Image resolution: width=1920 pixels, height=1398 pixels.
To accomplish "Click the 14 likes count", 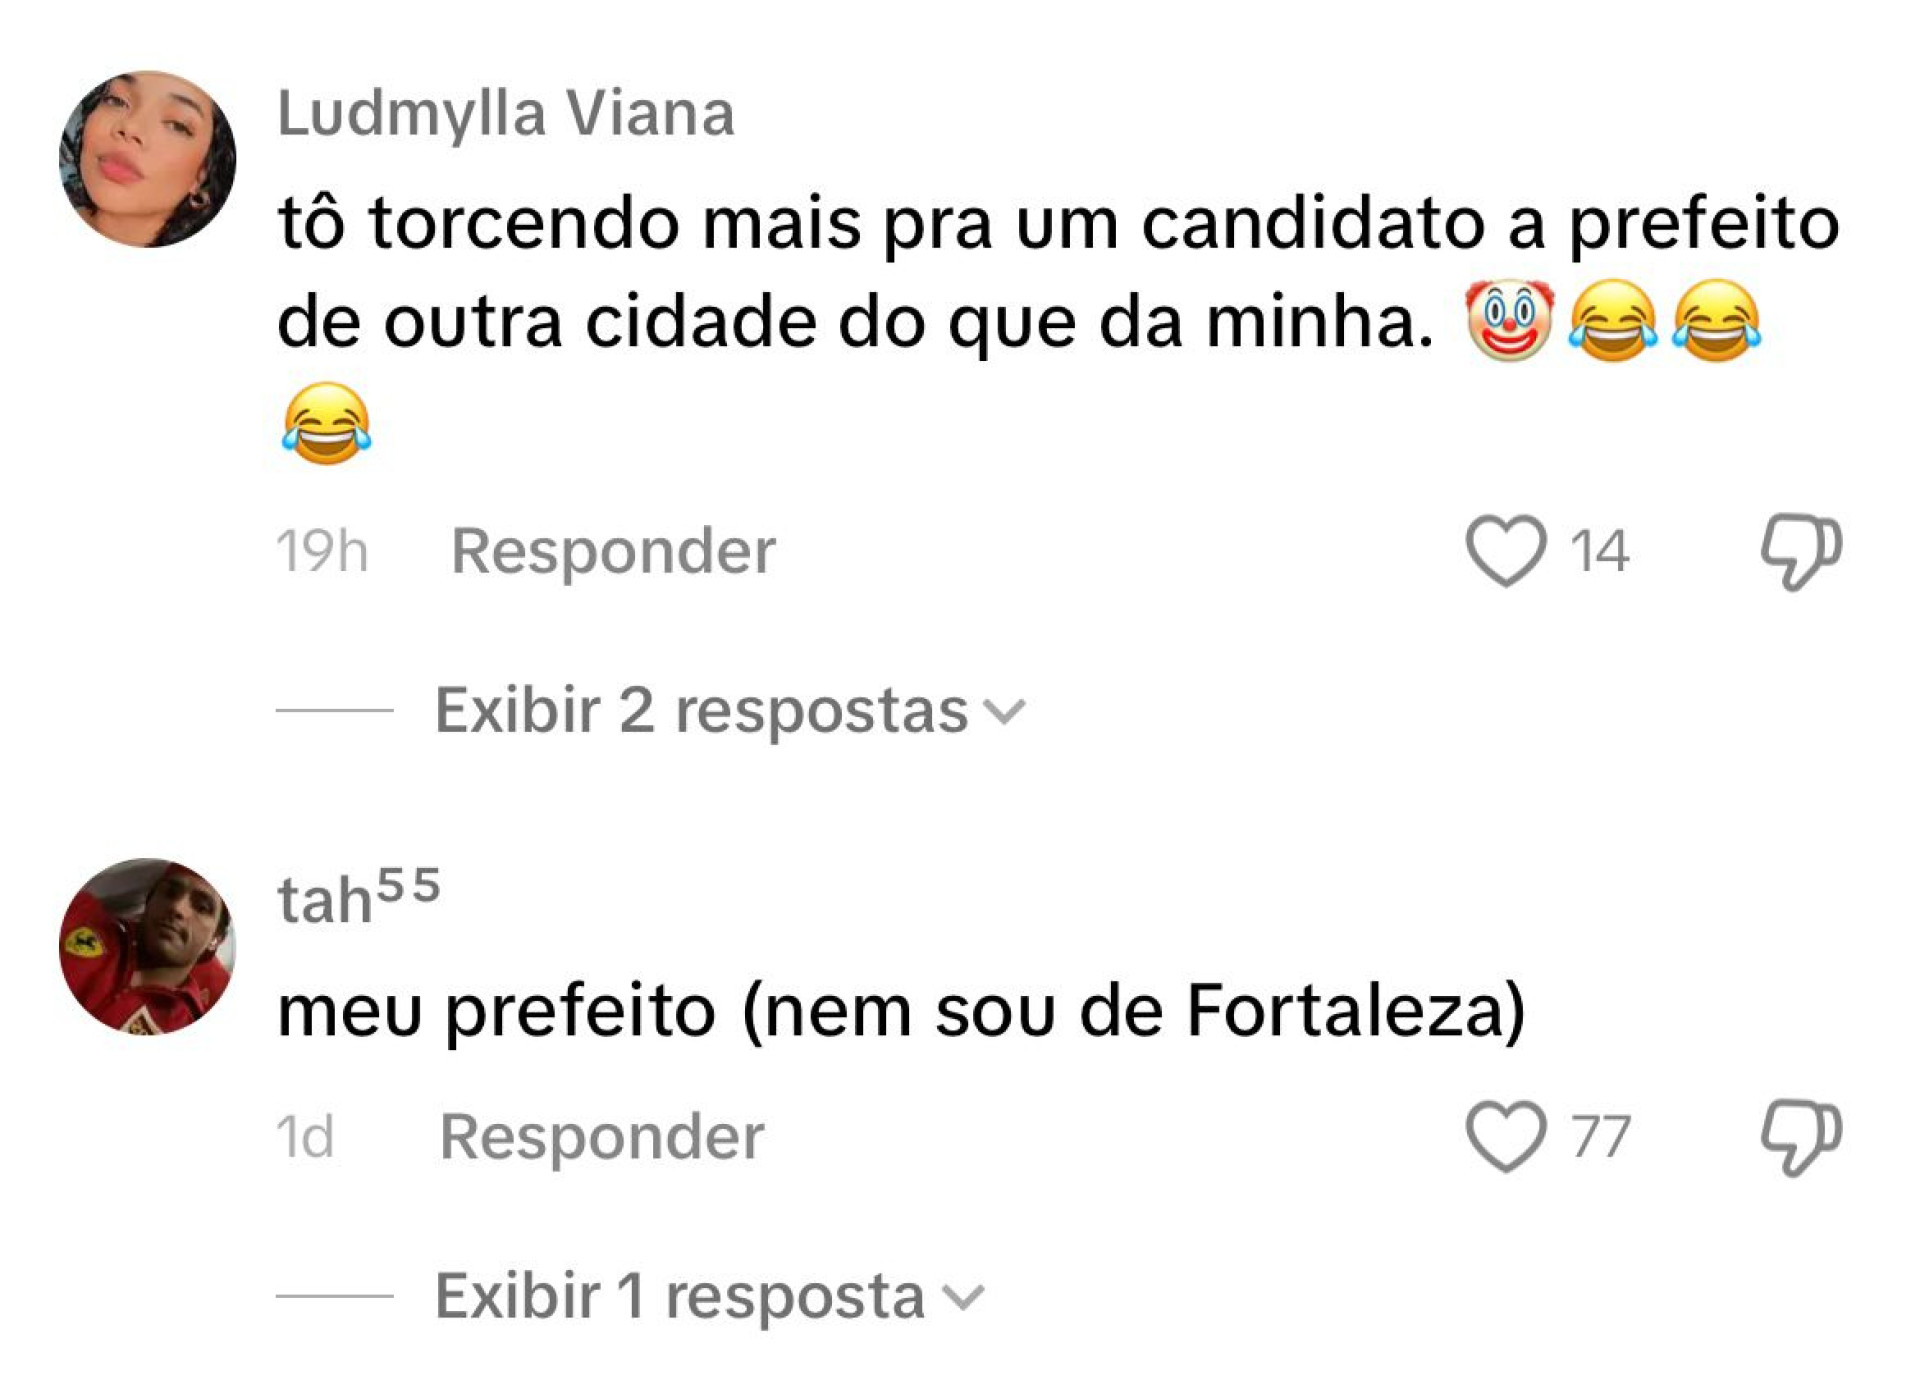I will (x=1599, y=551).
